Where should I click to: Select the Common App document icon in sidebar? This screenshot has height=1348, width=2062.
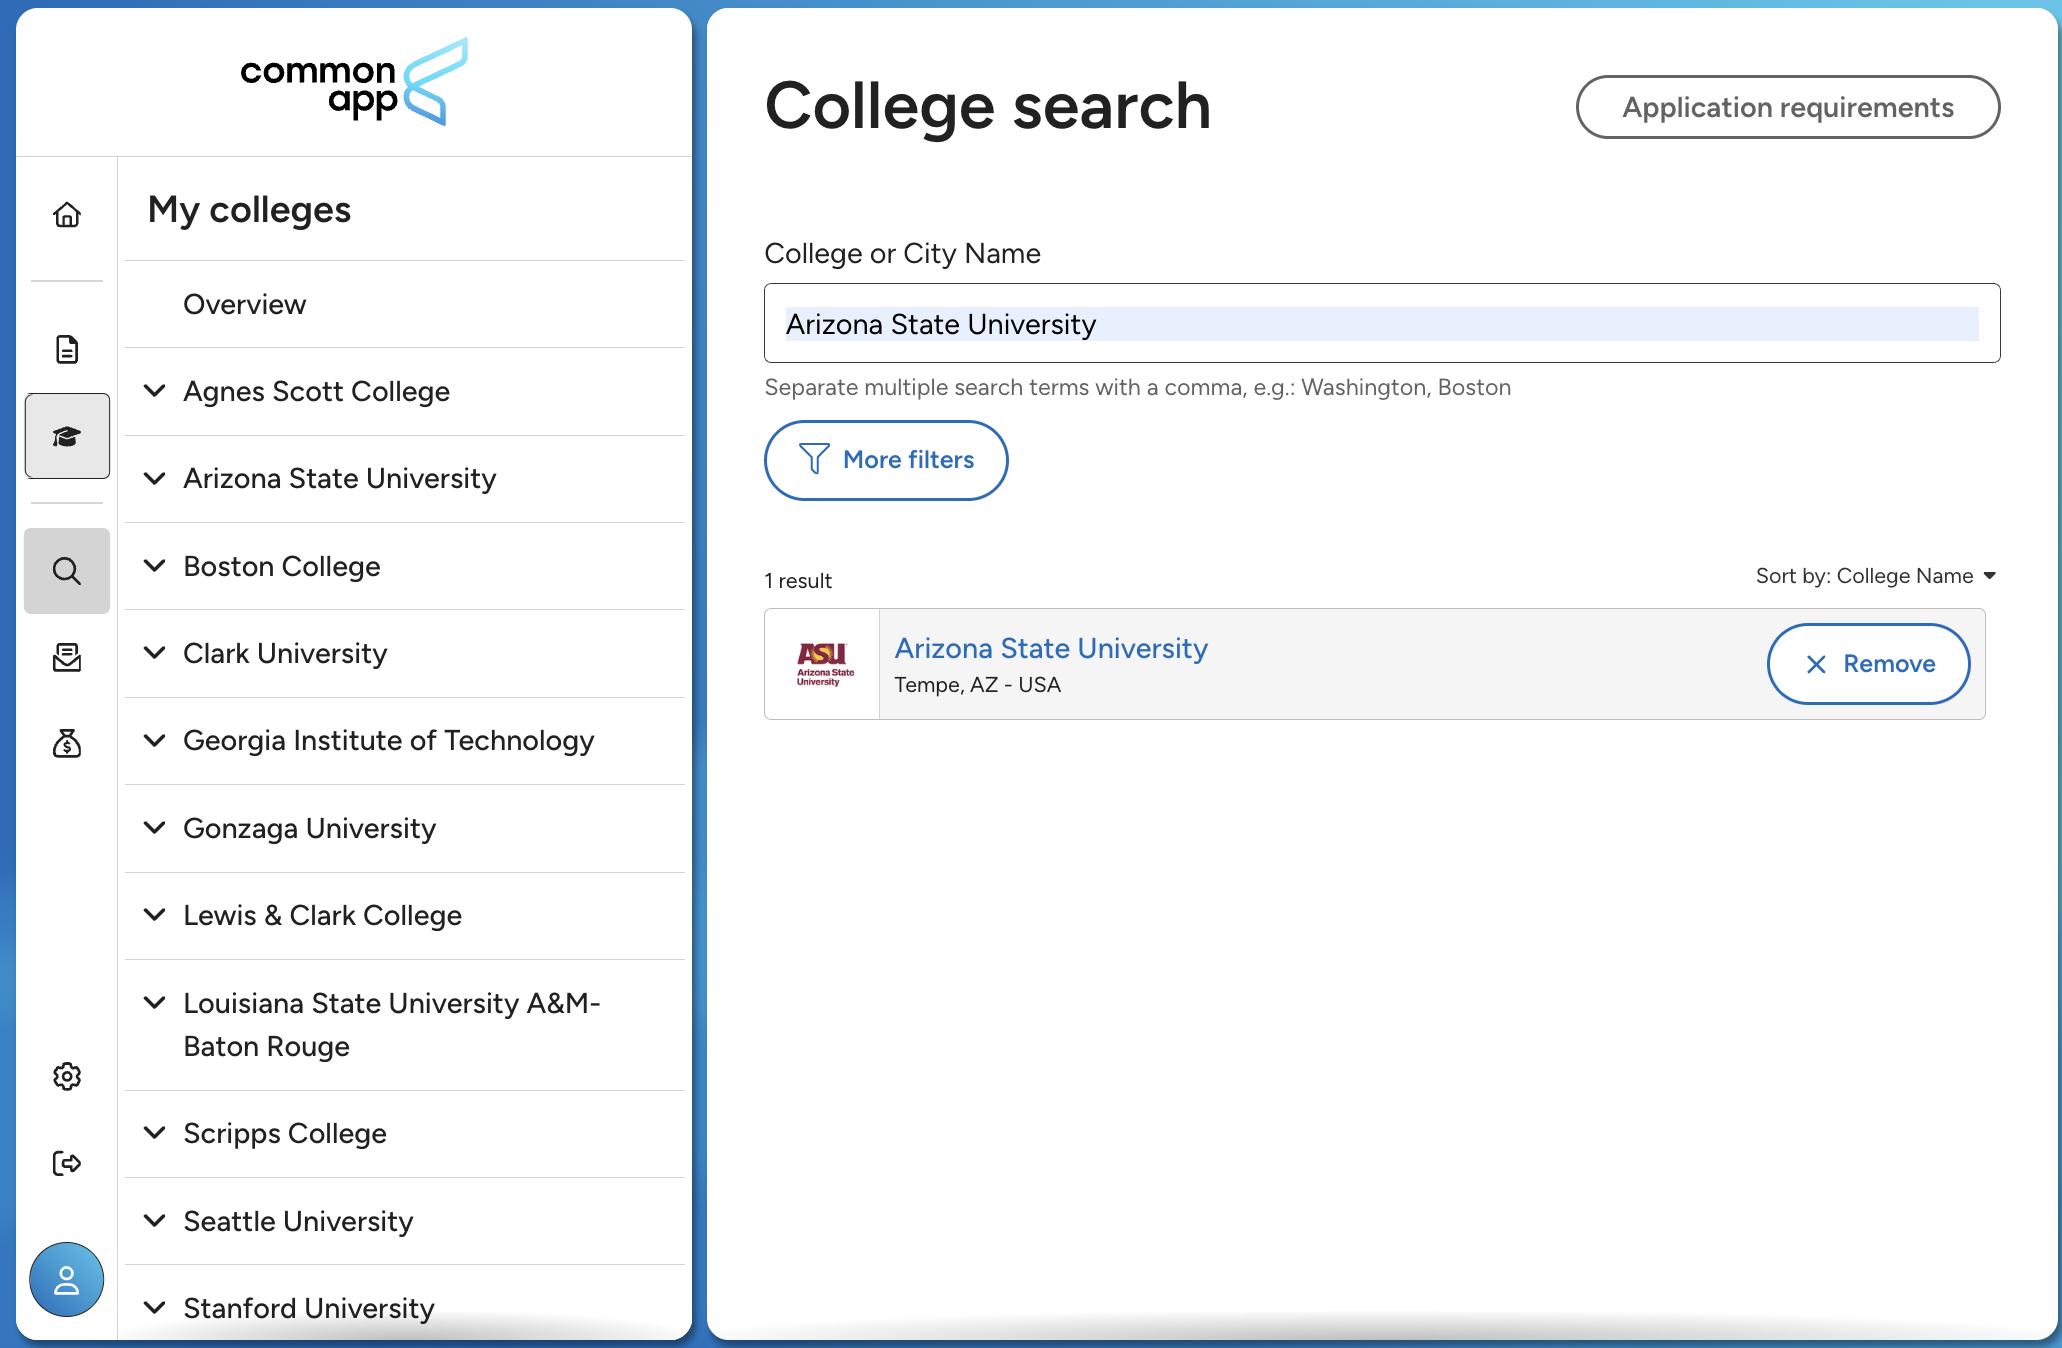coord(66,350)
